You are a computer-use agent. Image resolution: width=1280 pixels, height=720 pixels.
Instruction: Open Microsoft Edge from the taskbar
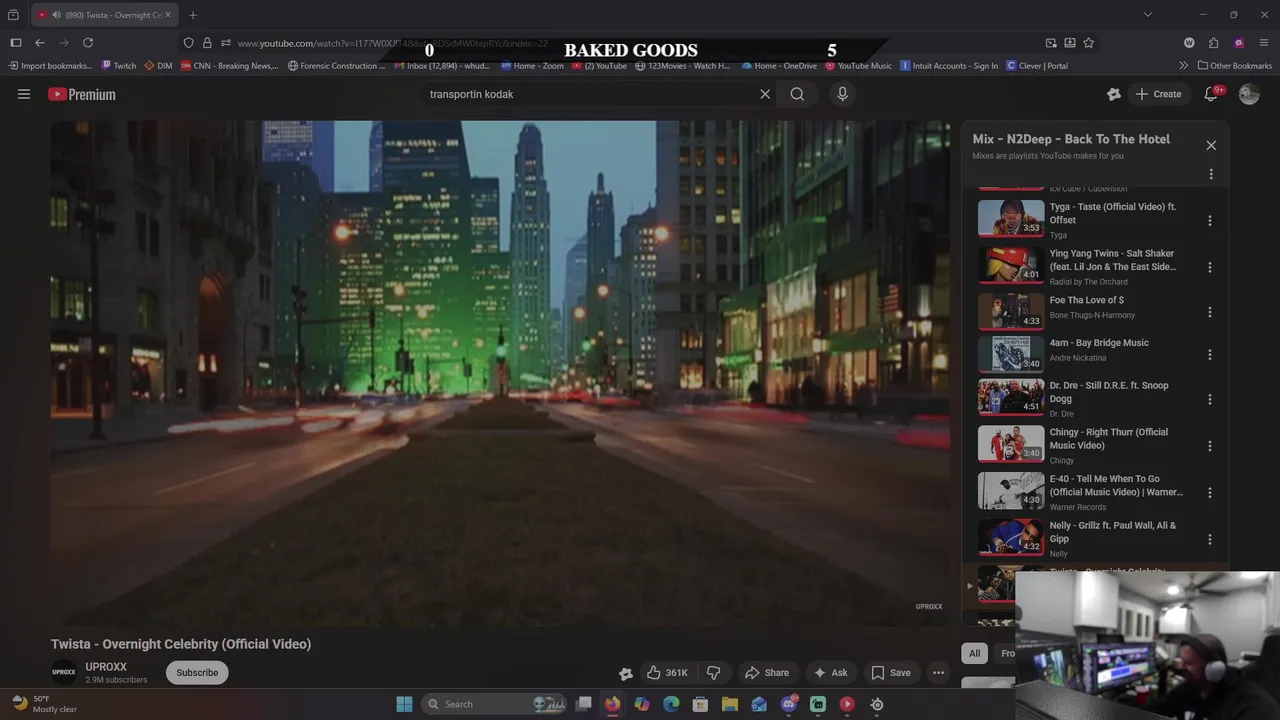[x=671, y=704]
